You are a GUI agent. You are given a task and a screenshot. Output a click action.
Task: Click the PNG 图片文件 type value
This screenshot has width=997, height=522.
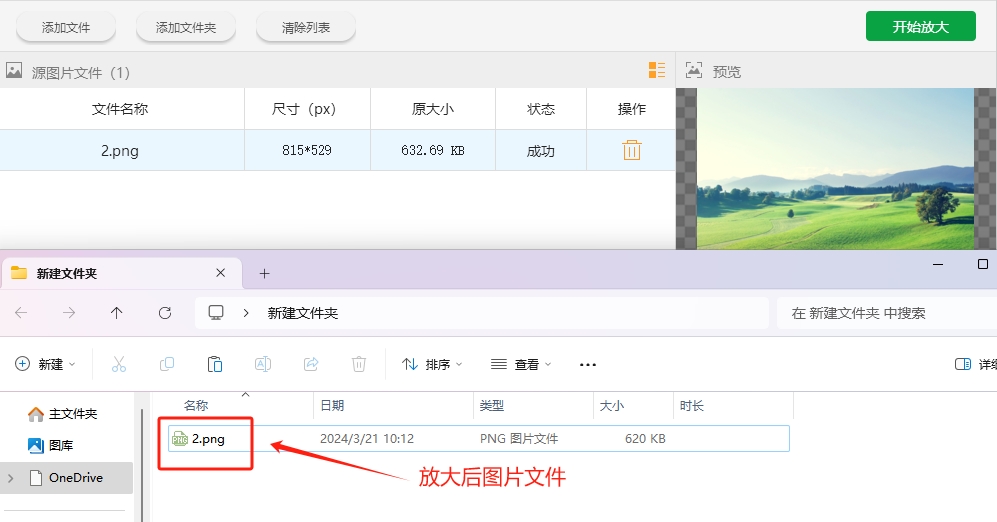click(519, 439)
